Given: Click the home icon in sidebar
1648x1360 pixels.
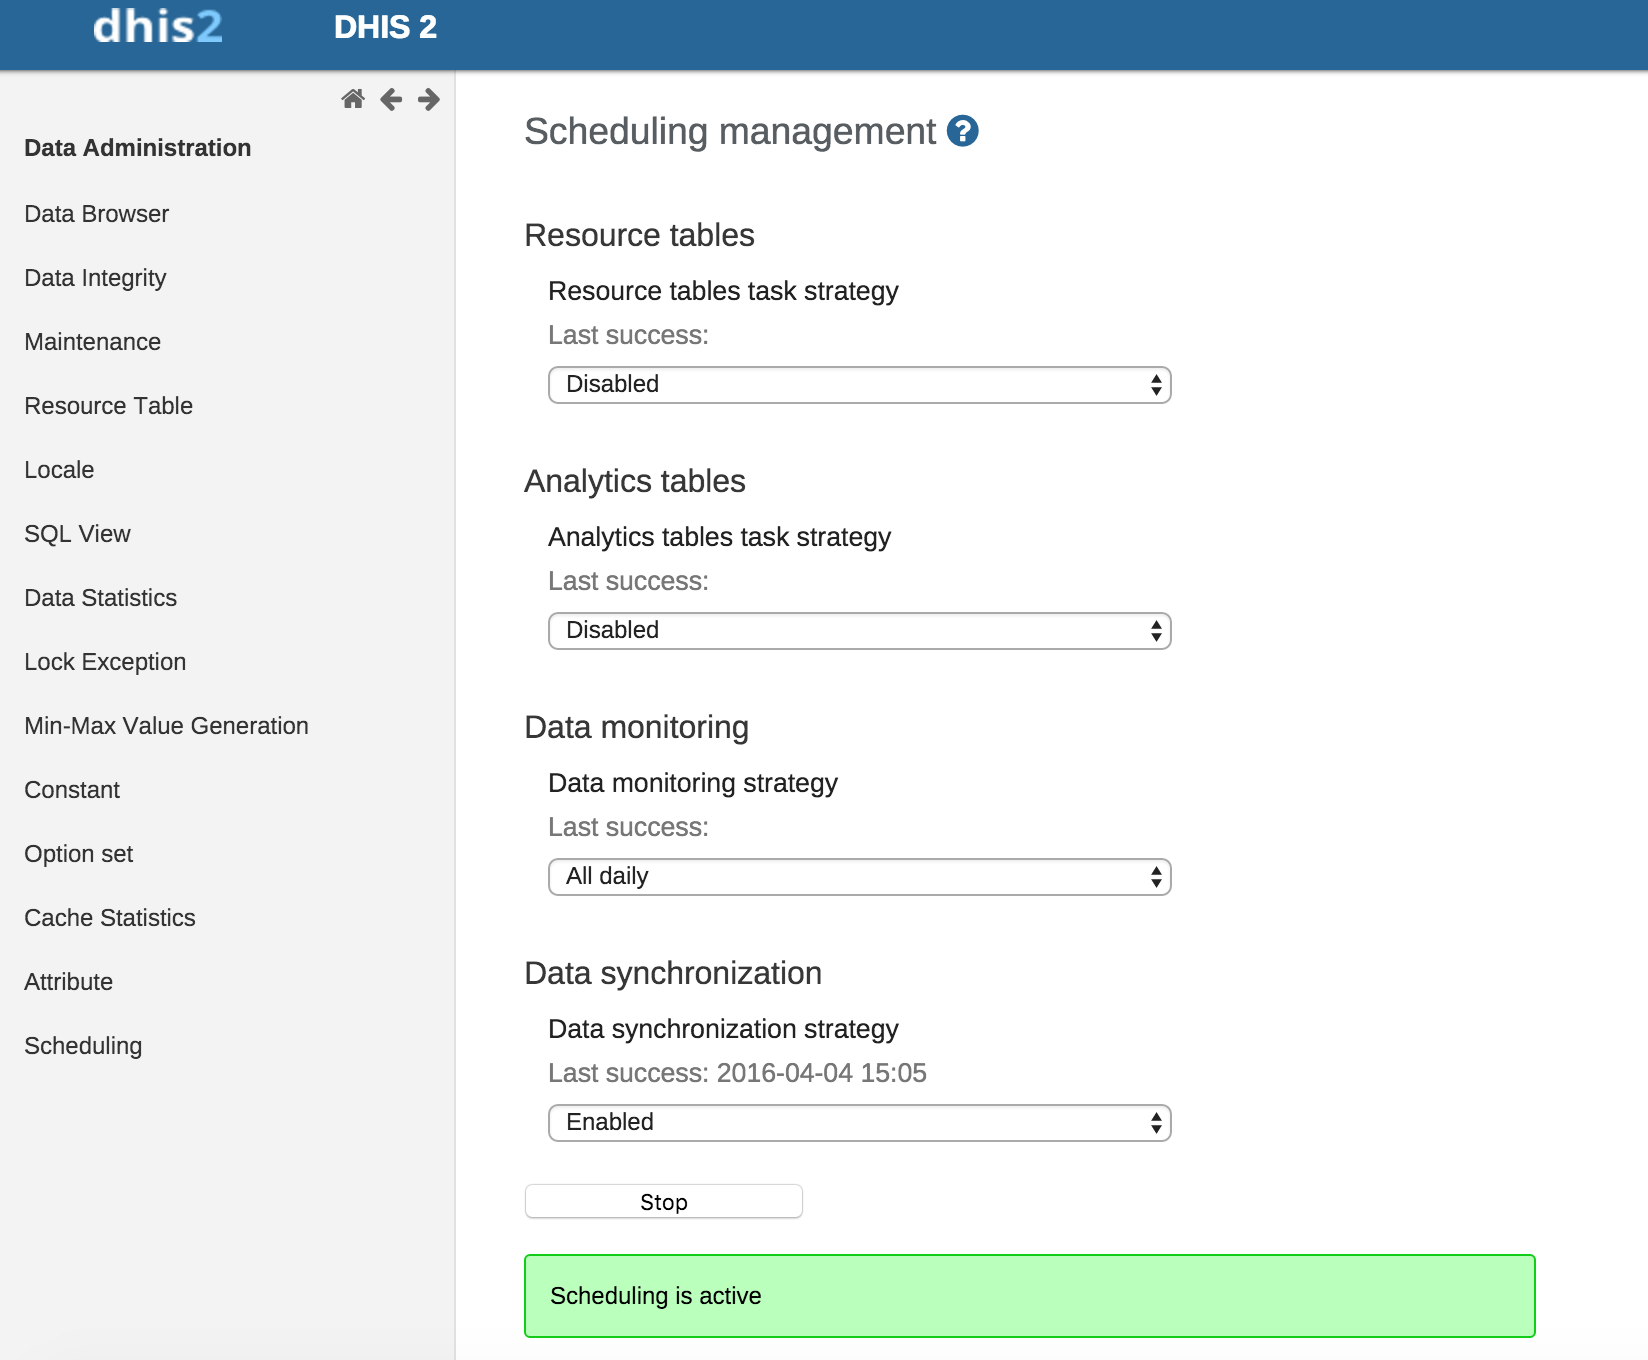Looking at the screenshot, I should pos(353,99).
